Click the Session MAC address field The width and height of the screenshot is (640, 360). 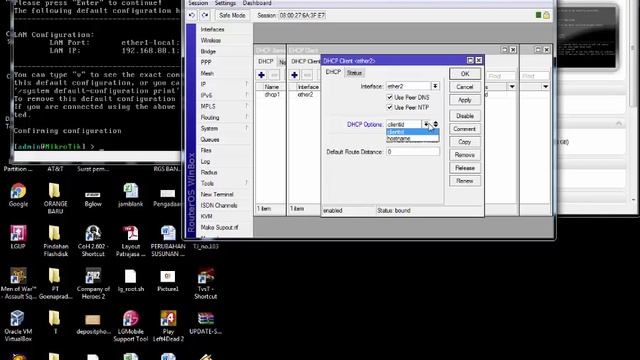(x=302, y=16)
